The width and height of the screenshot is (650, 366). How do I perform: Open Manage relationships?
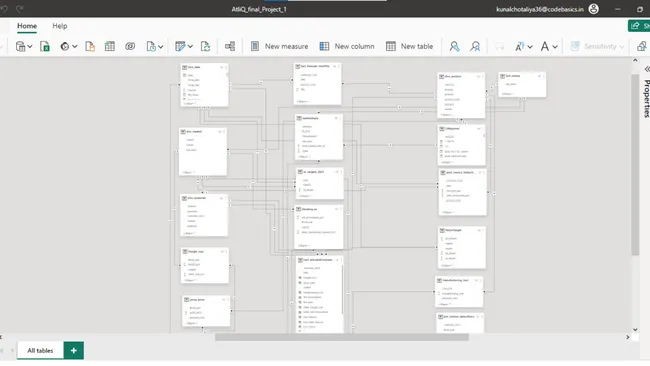[230, 46]
